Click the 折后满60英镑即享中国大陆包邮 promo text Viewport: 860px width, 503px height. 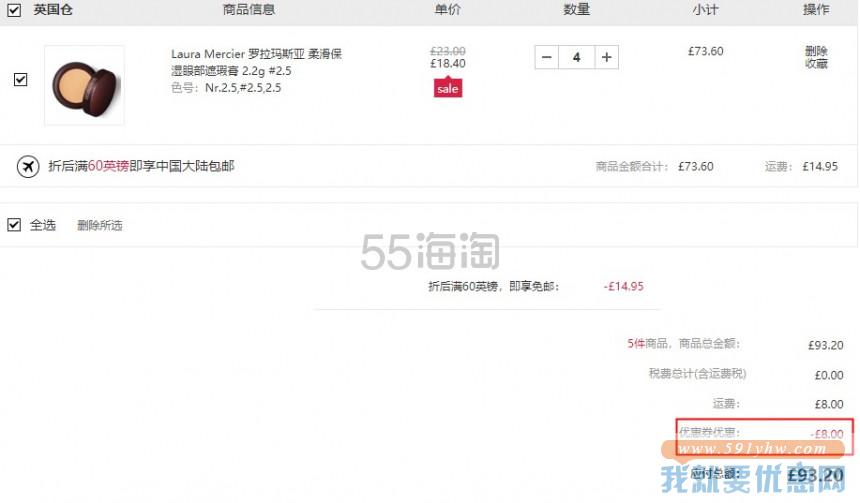(x=142, y=166)
